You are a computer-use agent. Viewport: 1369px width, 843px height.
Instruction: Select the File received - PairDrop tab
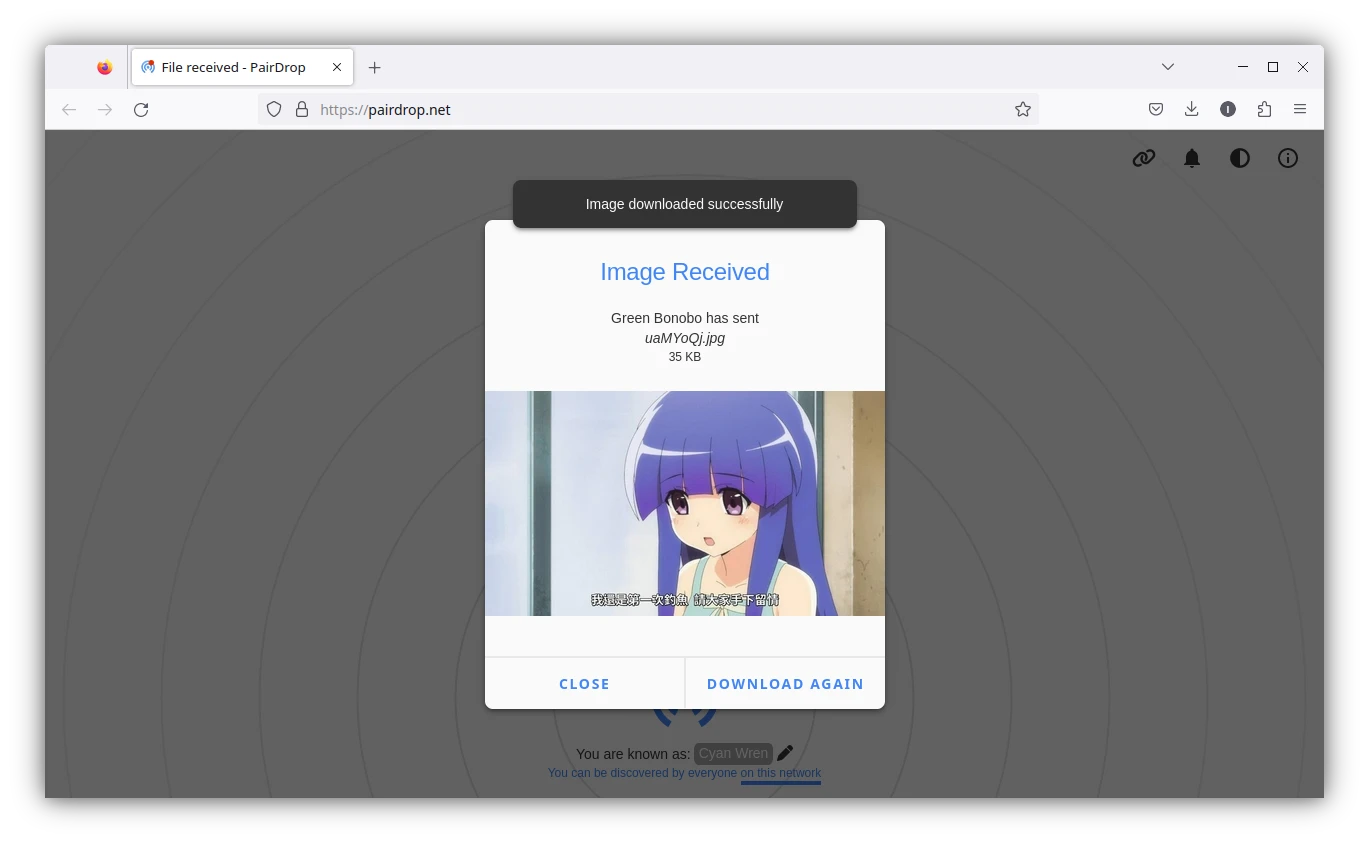pos(232,67)
